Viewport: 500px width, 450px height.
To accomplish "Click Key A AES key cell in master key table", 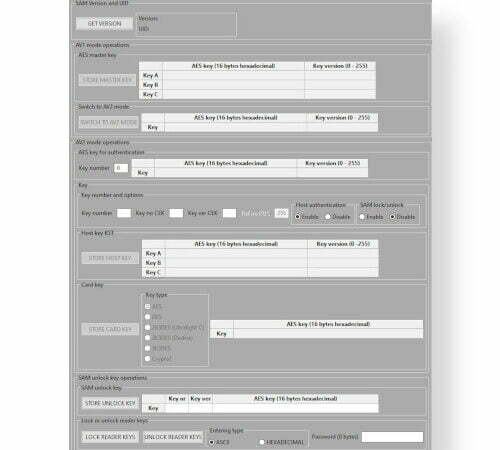I will tap(233, 75).
